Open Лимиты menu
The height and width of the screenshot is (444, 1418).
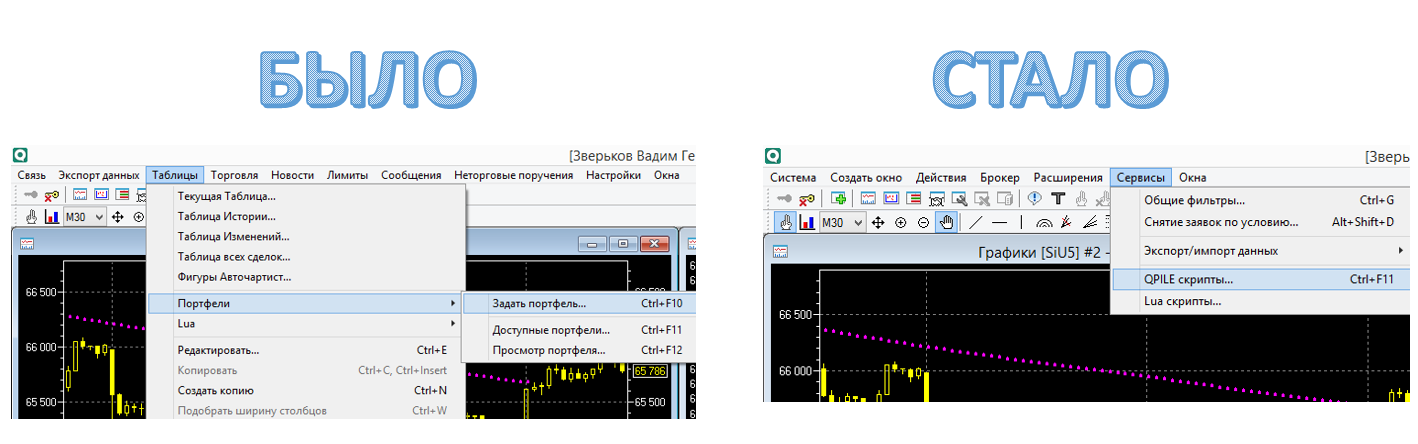[347, 175]
